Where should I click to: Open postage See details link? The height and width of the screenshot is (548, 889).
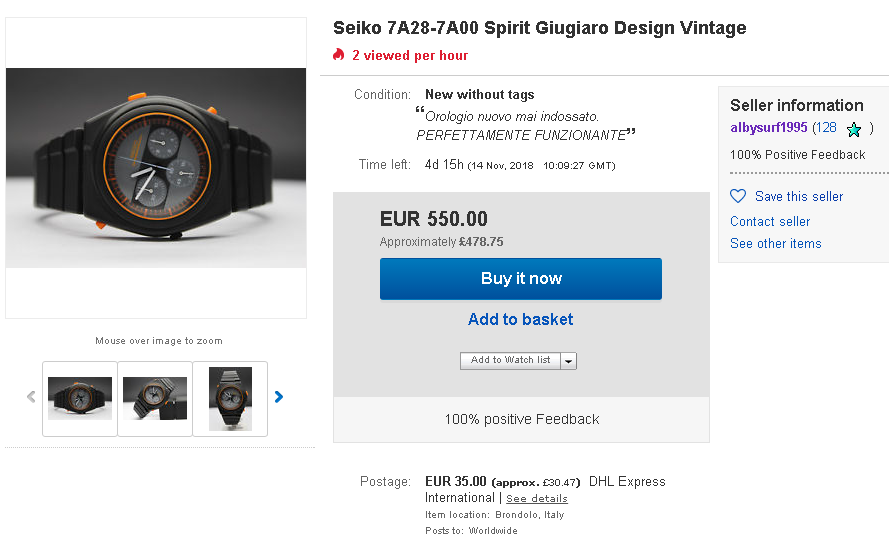point(536,498)
